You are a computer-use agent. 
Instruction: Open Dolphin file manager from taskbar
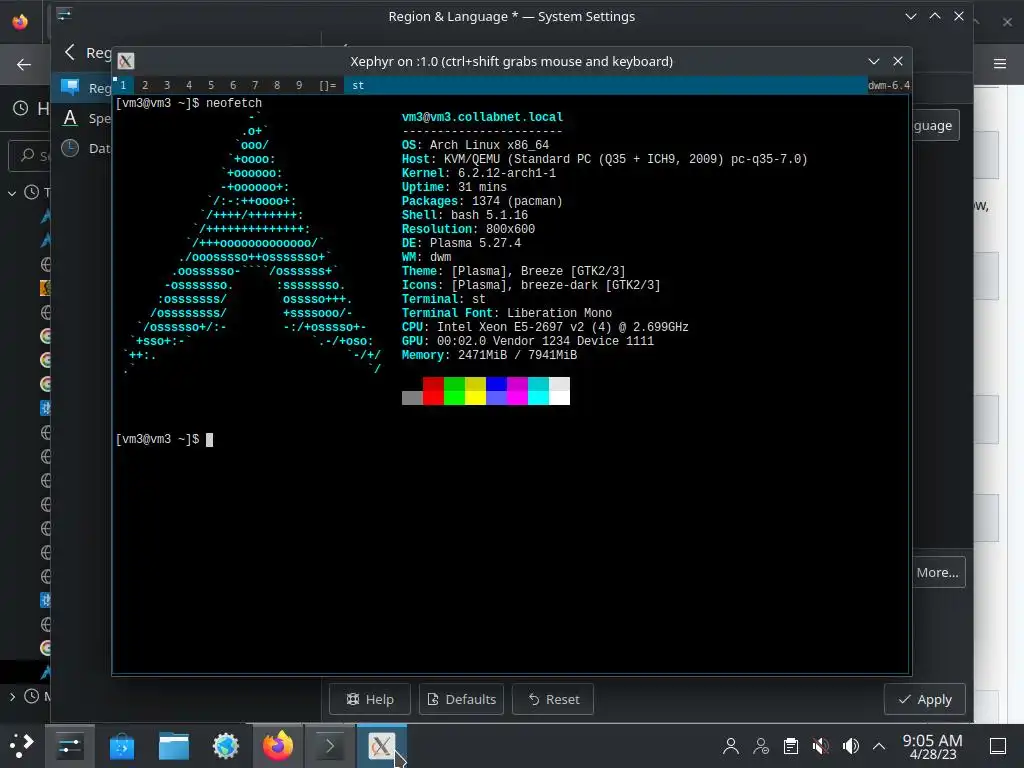click(174, 745)
